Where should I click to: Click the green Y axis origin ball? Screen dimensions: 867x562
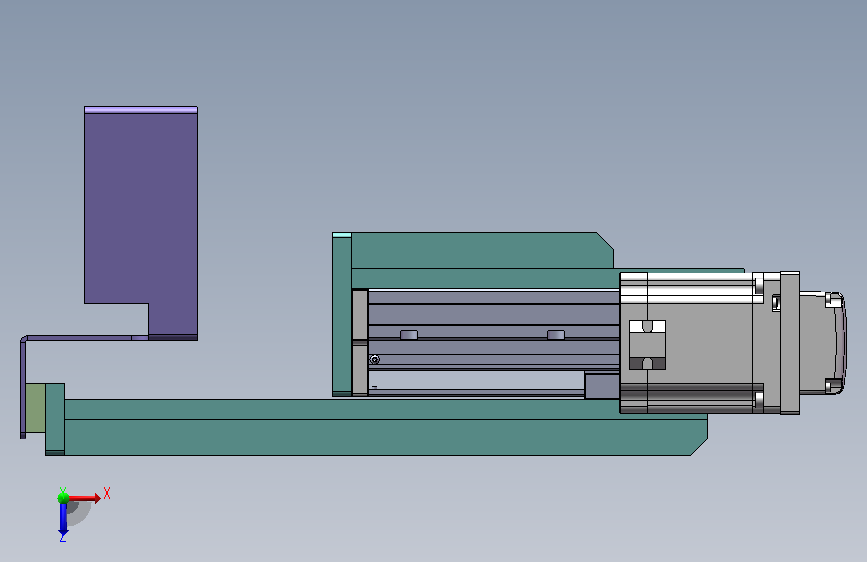(64, 498)
